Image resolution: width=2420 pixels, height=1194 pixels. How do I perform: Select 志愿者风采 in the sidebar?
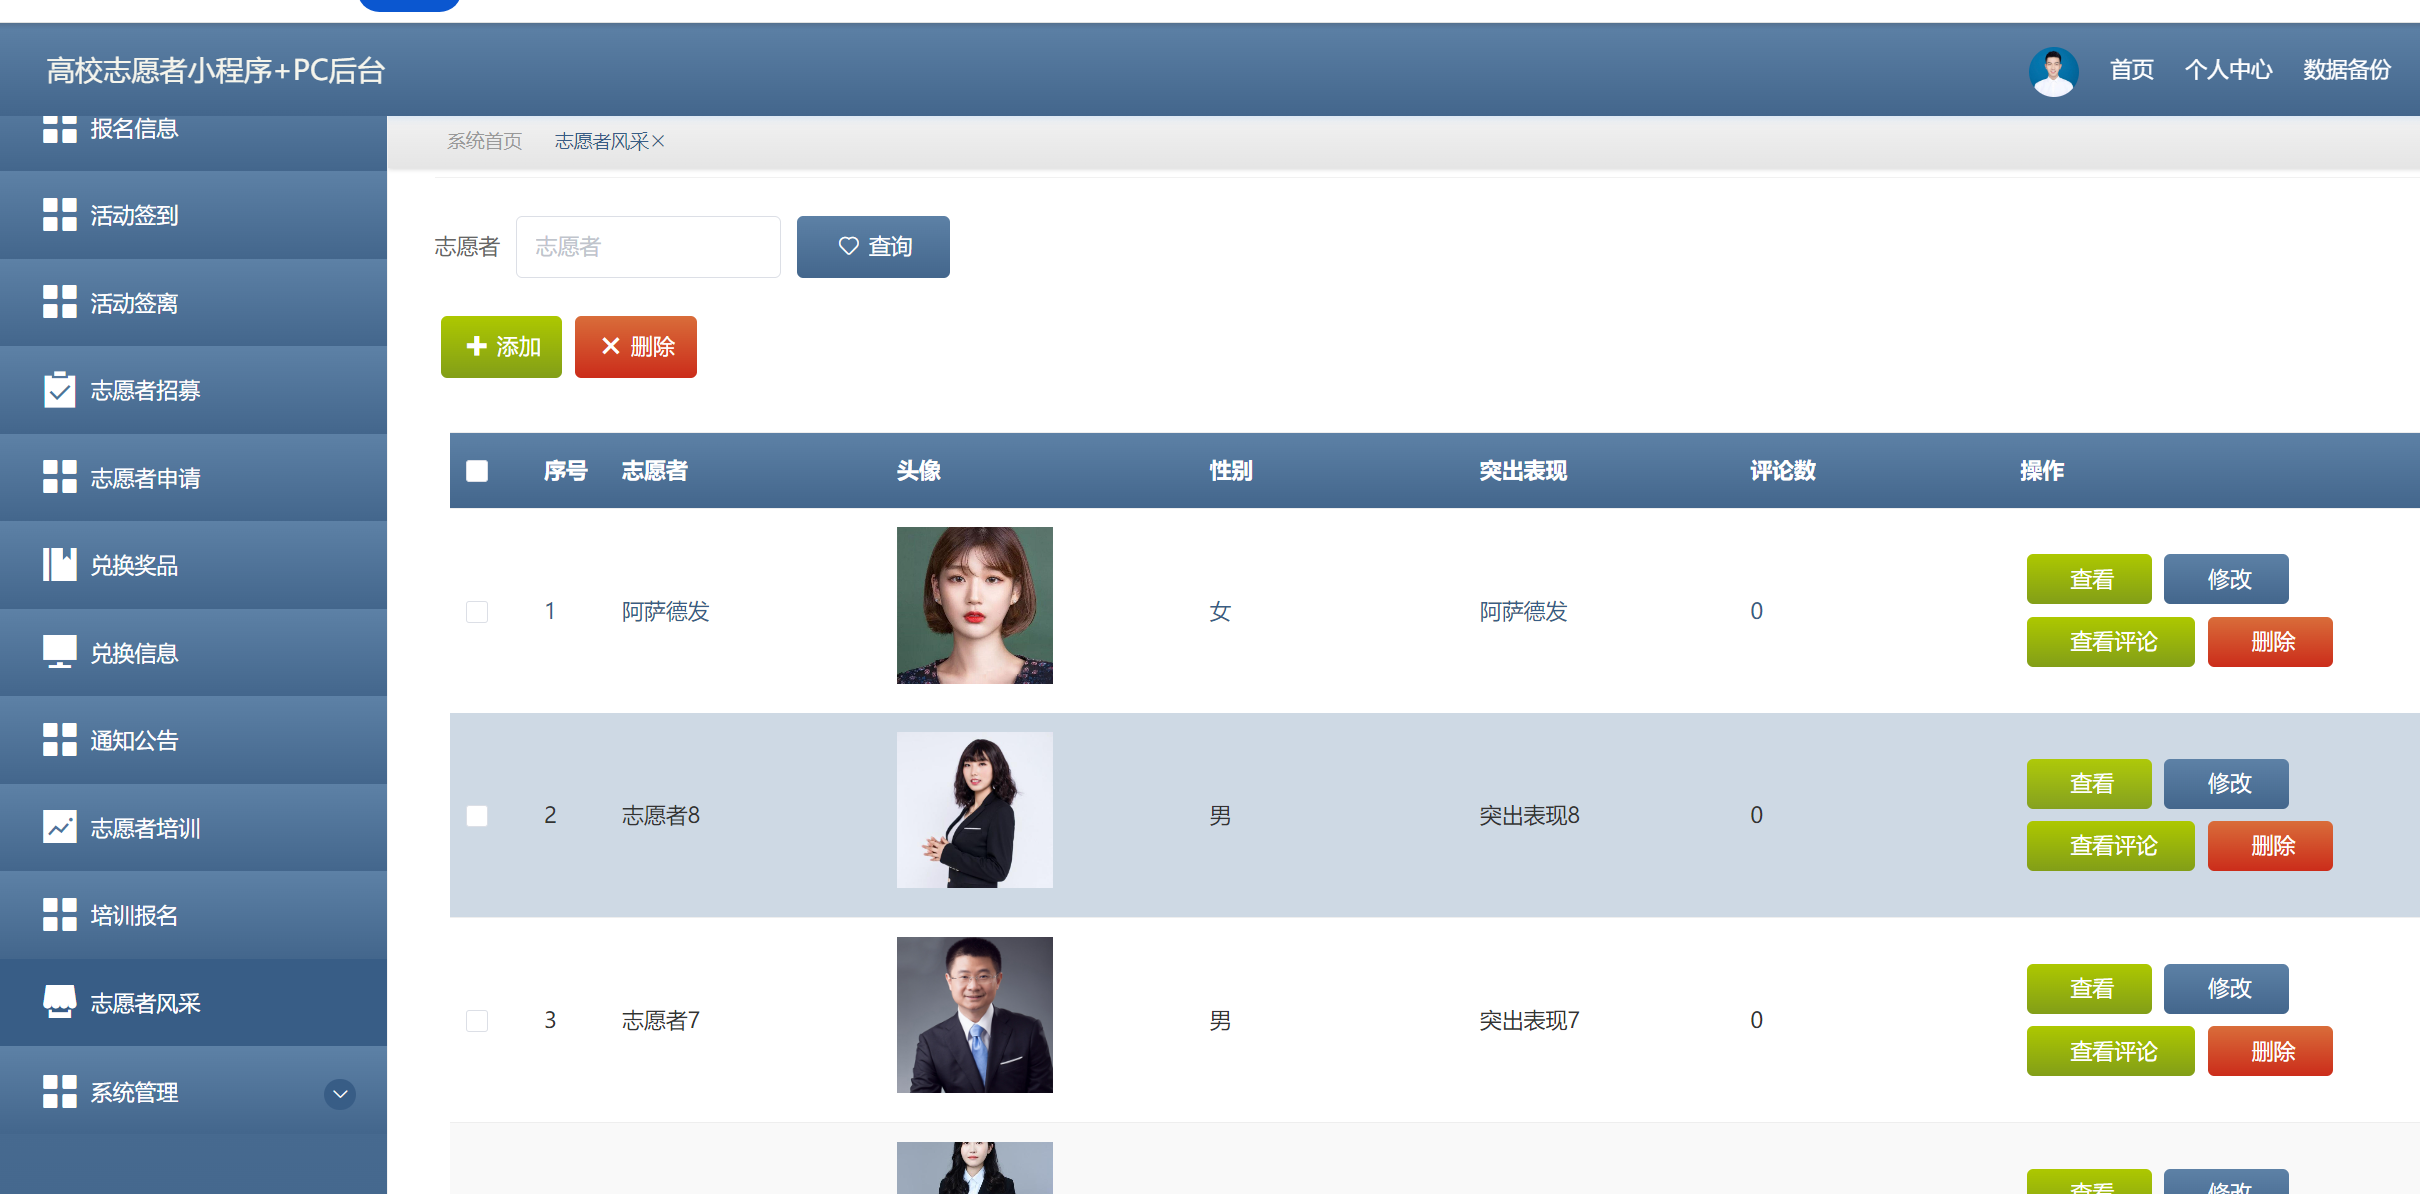193,1003
